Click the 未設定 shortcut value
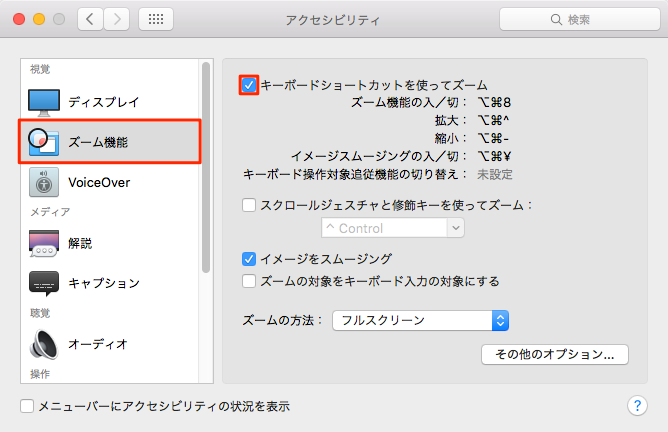The image size is (668, 432). (x=495, y=175)
